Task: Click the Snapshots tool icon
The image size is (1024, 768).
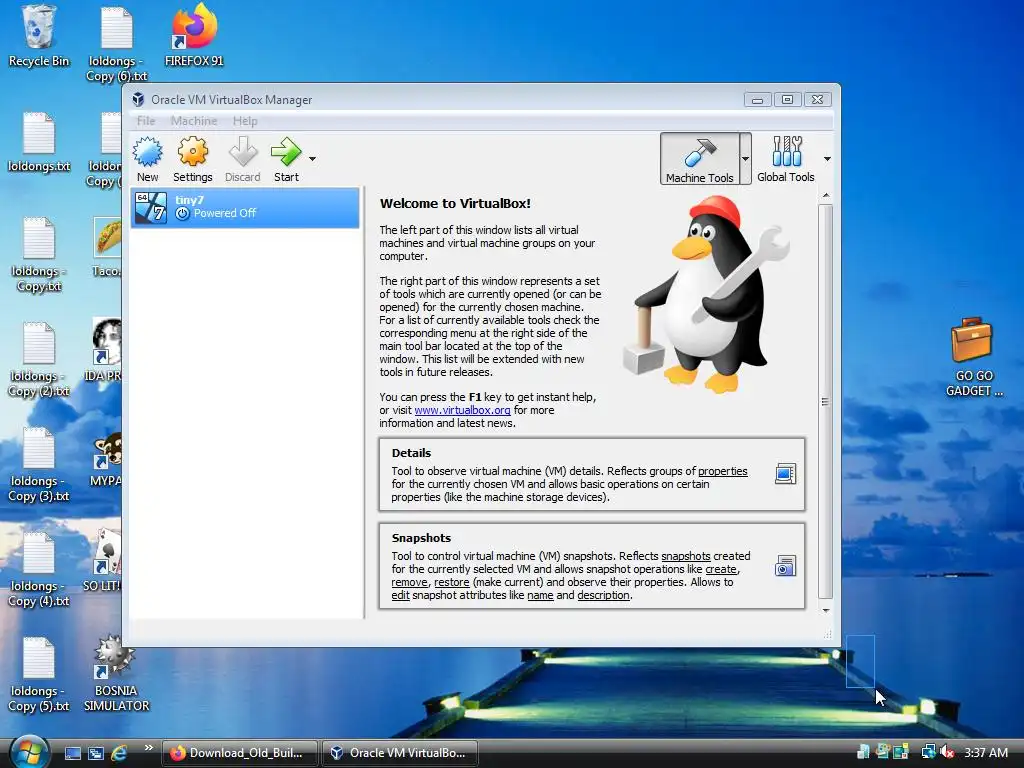Action: 785,566
